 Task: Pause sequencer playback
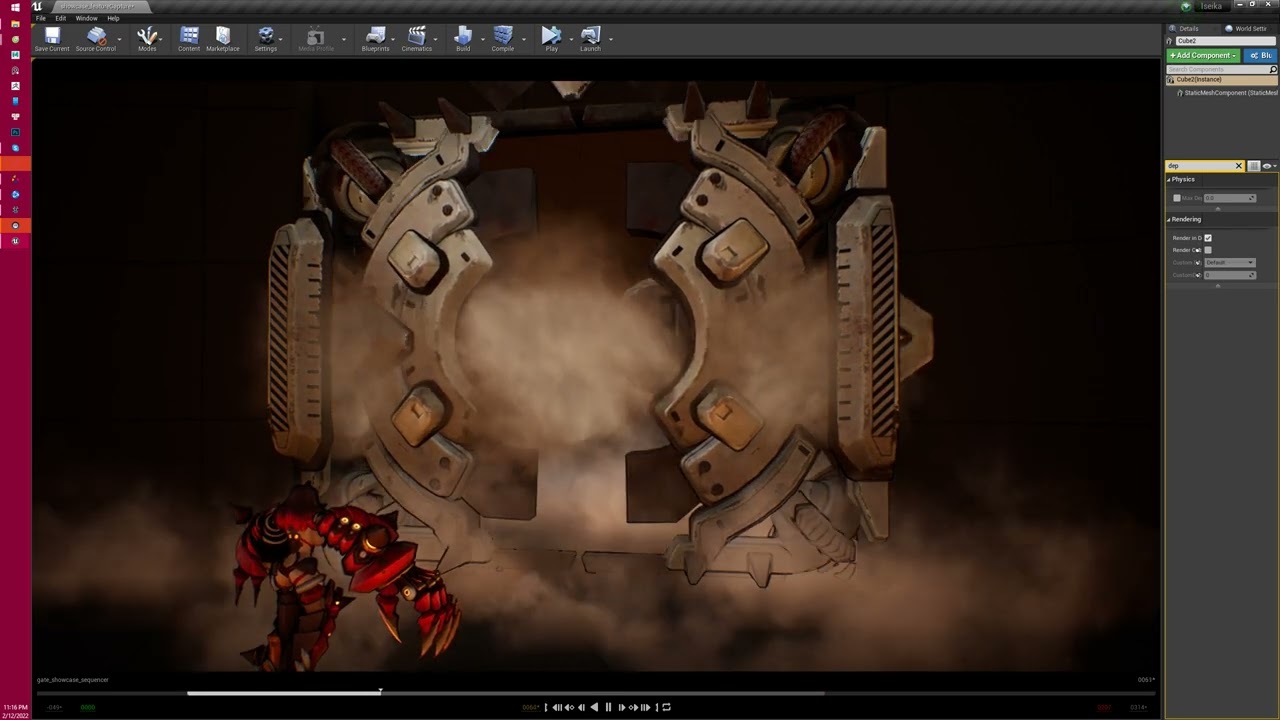pyautogui.click(x=608, y=707)
